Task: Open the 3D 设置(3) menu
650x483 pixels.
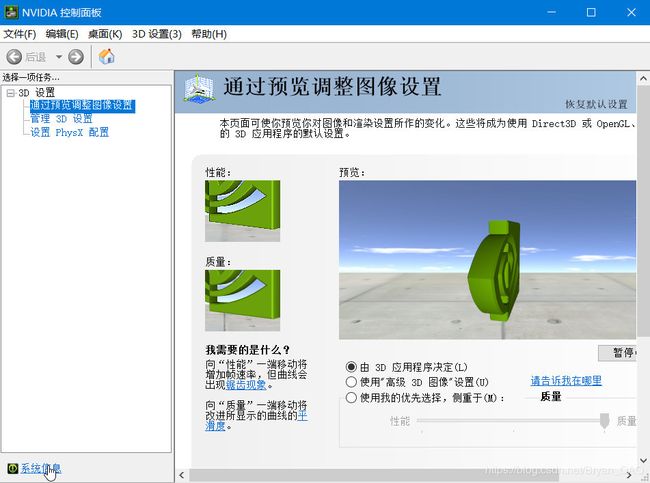Action: coord(157,34)
